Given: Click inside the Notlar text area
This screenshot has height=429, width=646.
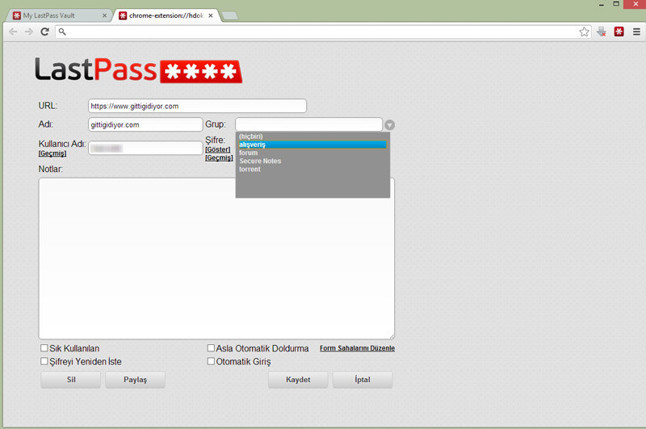Looking at the screenshot, I should coord(216,258).
